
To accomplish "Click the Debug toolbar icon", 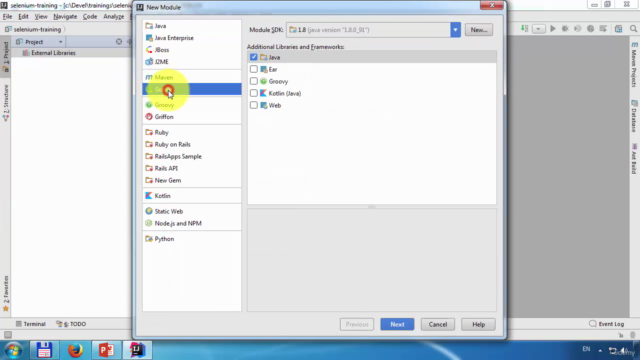I will point(565,29).
